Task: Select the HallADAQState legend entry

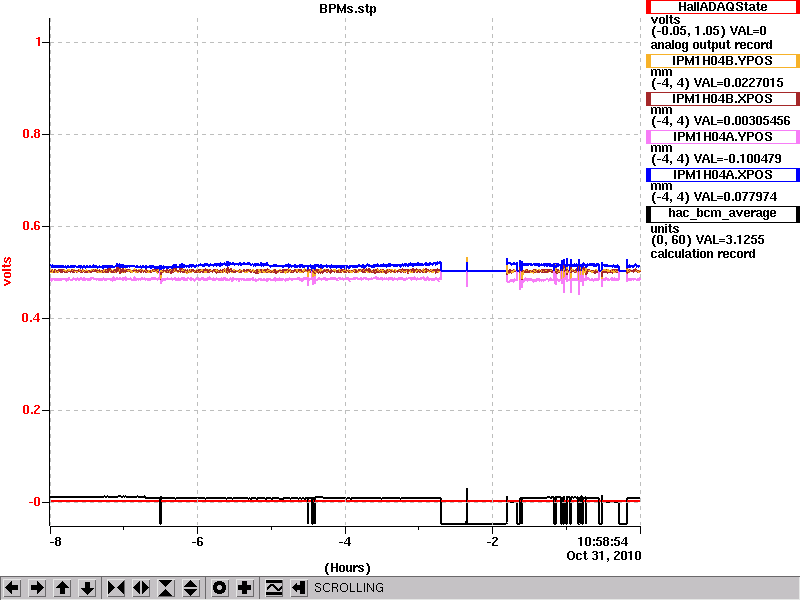Action: click(x=722, y=7)
